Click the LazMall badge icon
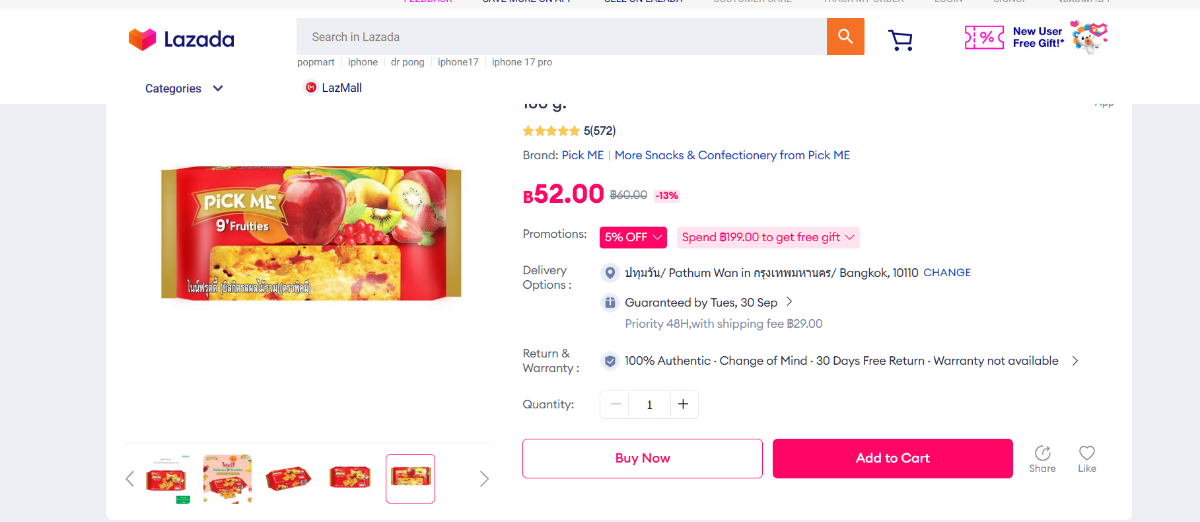Viewport: 1200px width, 522px height. click(311, 88)
